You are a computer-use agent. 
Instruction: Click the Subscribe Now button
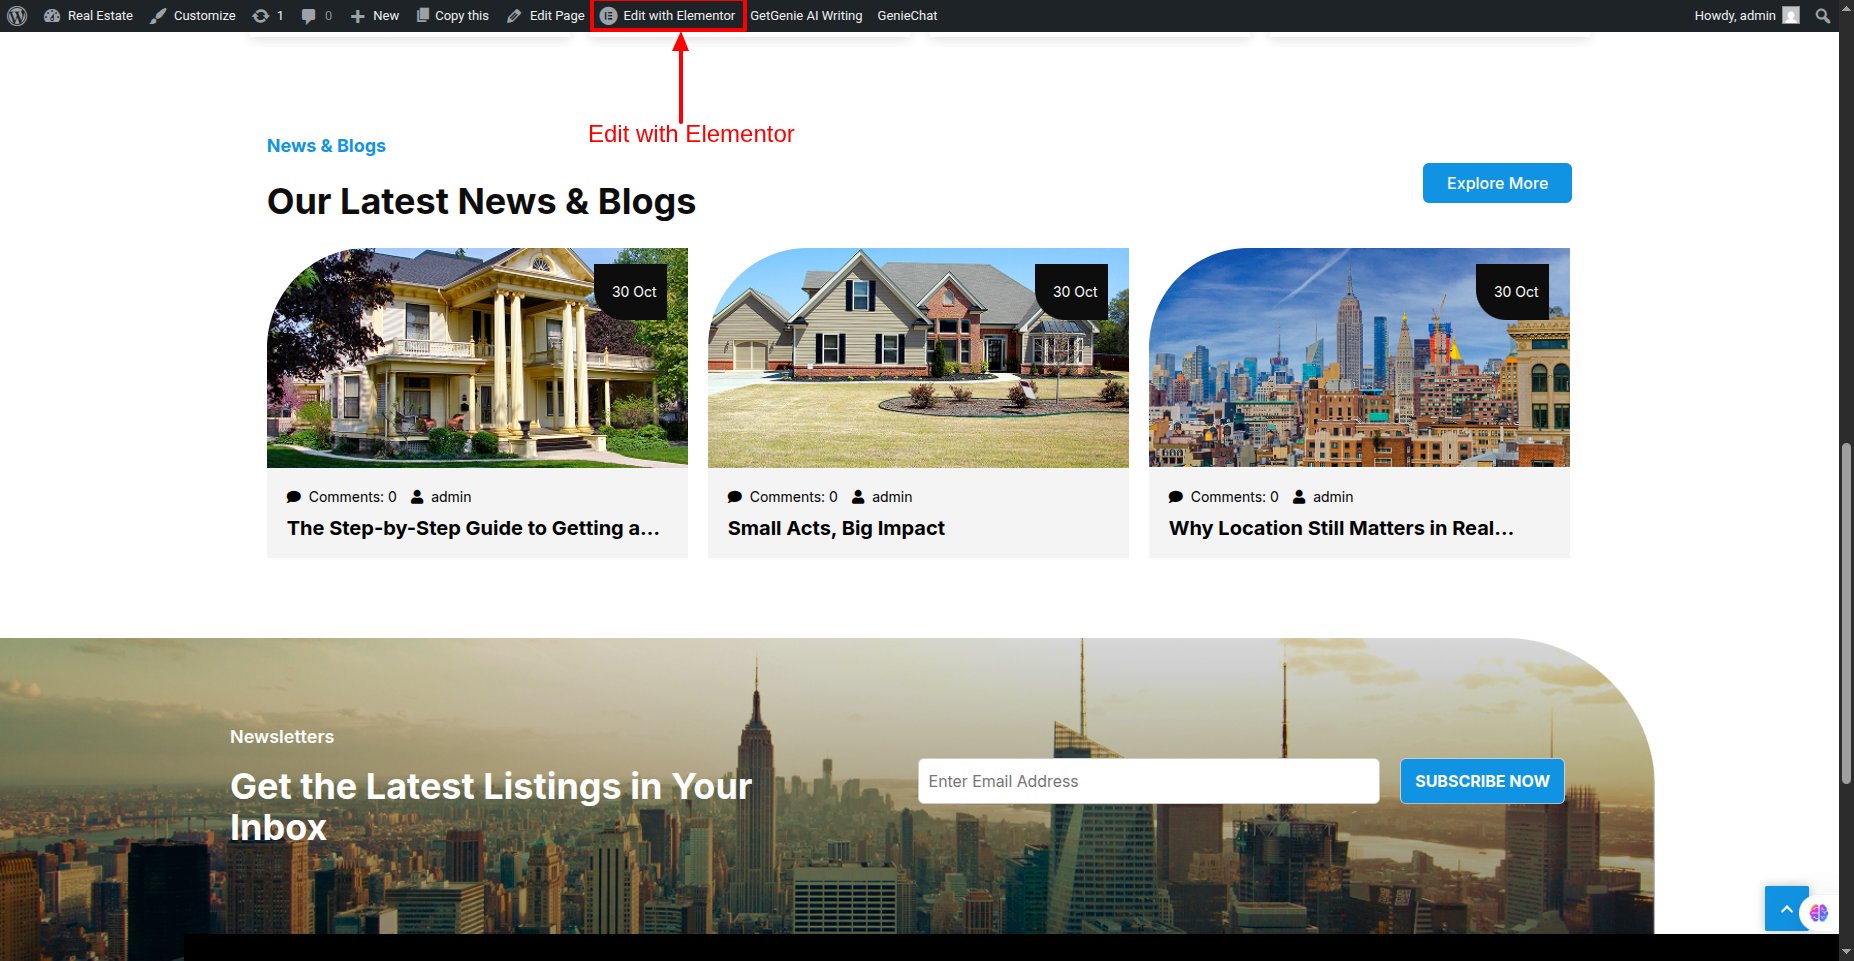point(1482,781)
